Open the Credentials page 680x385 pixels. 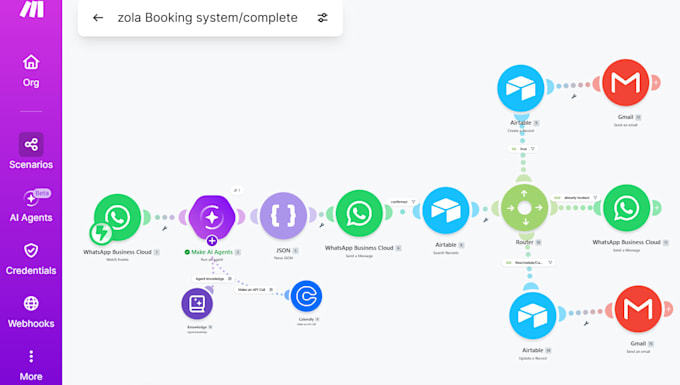click(31, 259)
